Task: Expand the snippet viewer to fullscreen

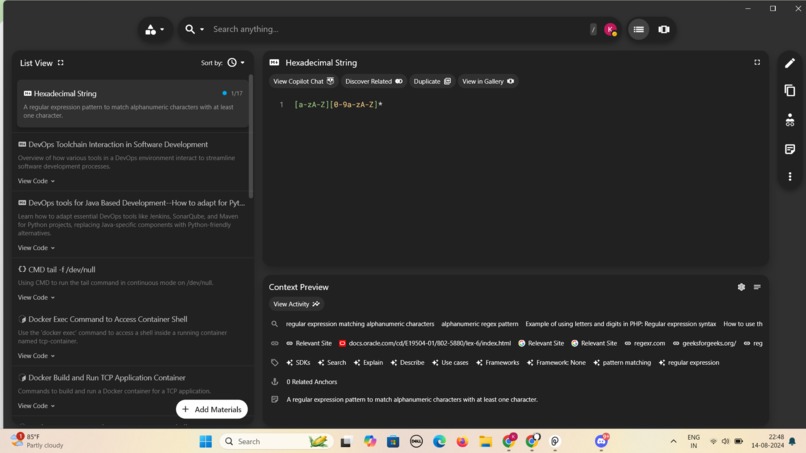Action: coord(757,62)
